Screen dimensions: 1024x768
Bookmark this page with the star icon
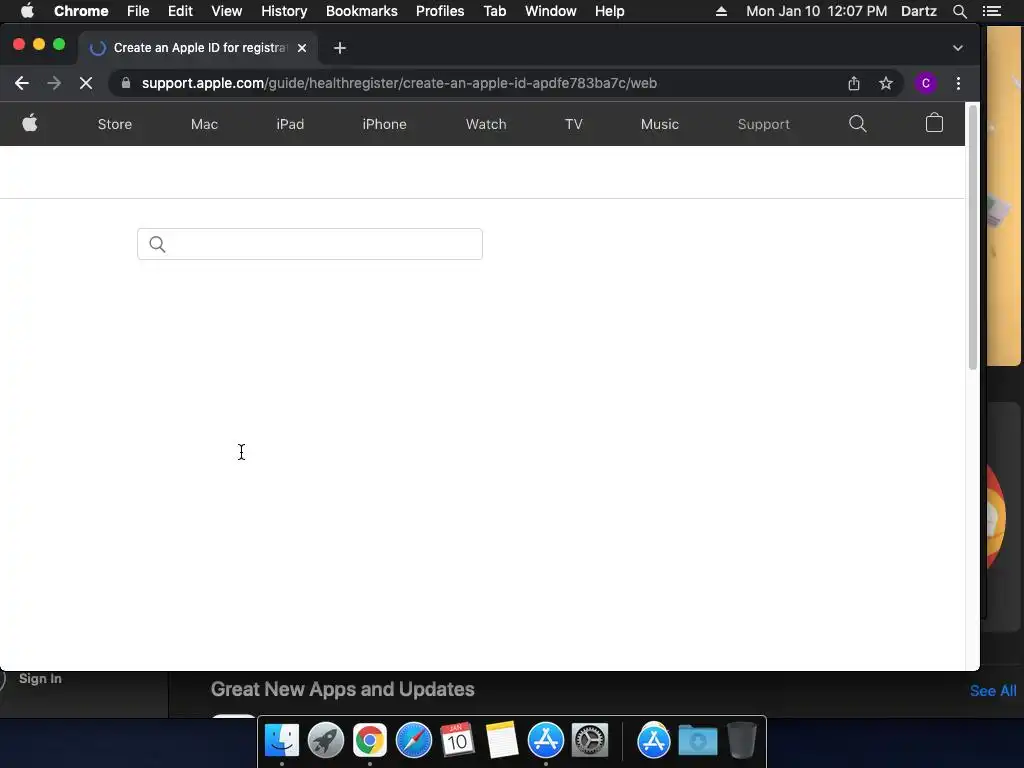pos(886,83)
